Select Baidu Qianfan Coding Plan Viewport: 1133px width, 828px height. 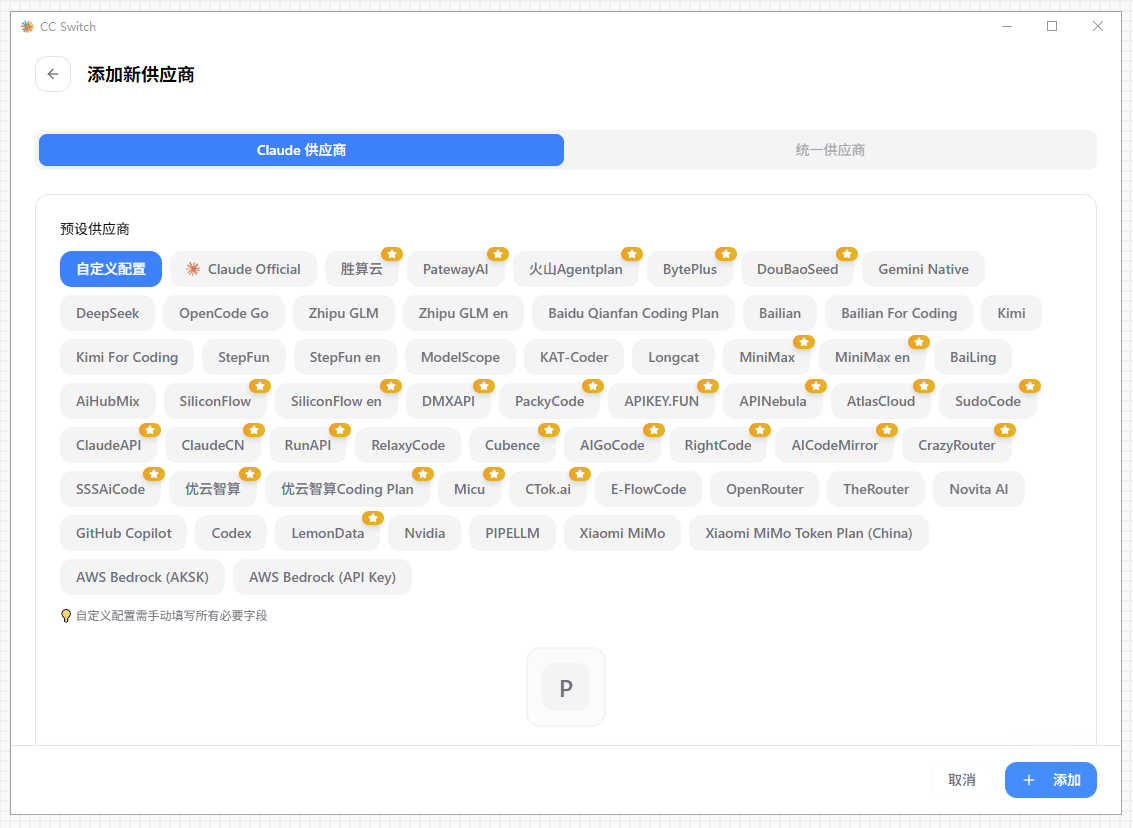[x=633, y=313]
